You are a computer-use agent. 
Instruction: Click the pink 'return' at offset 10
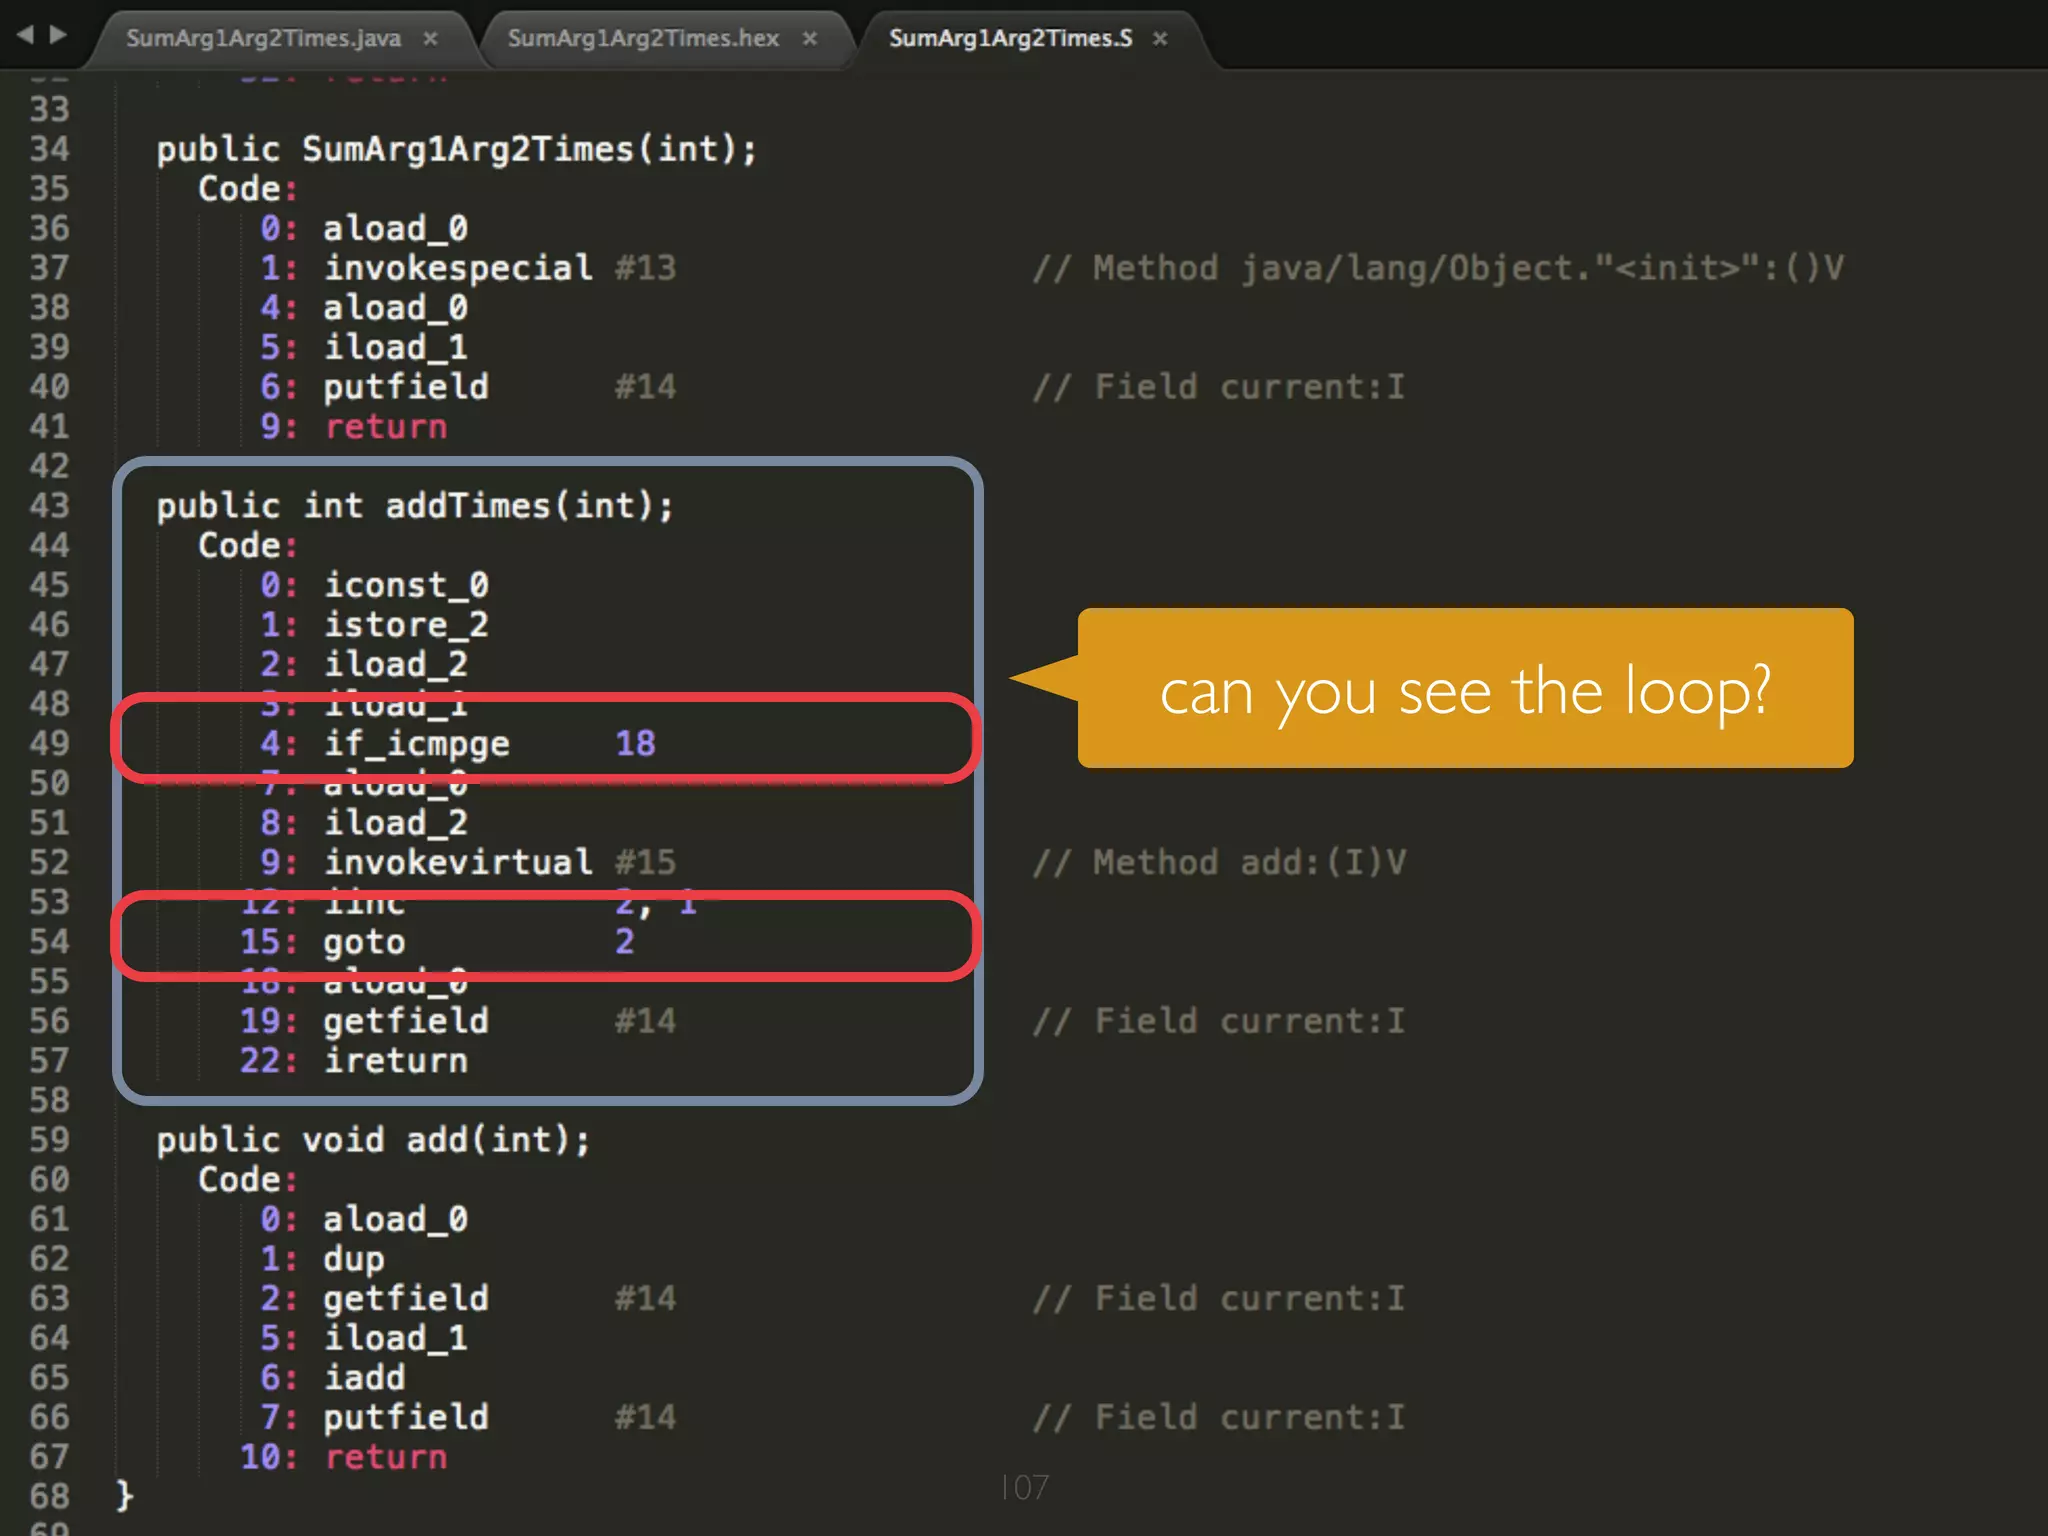click(x=386, y=1457)
